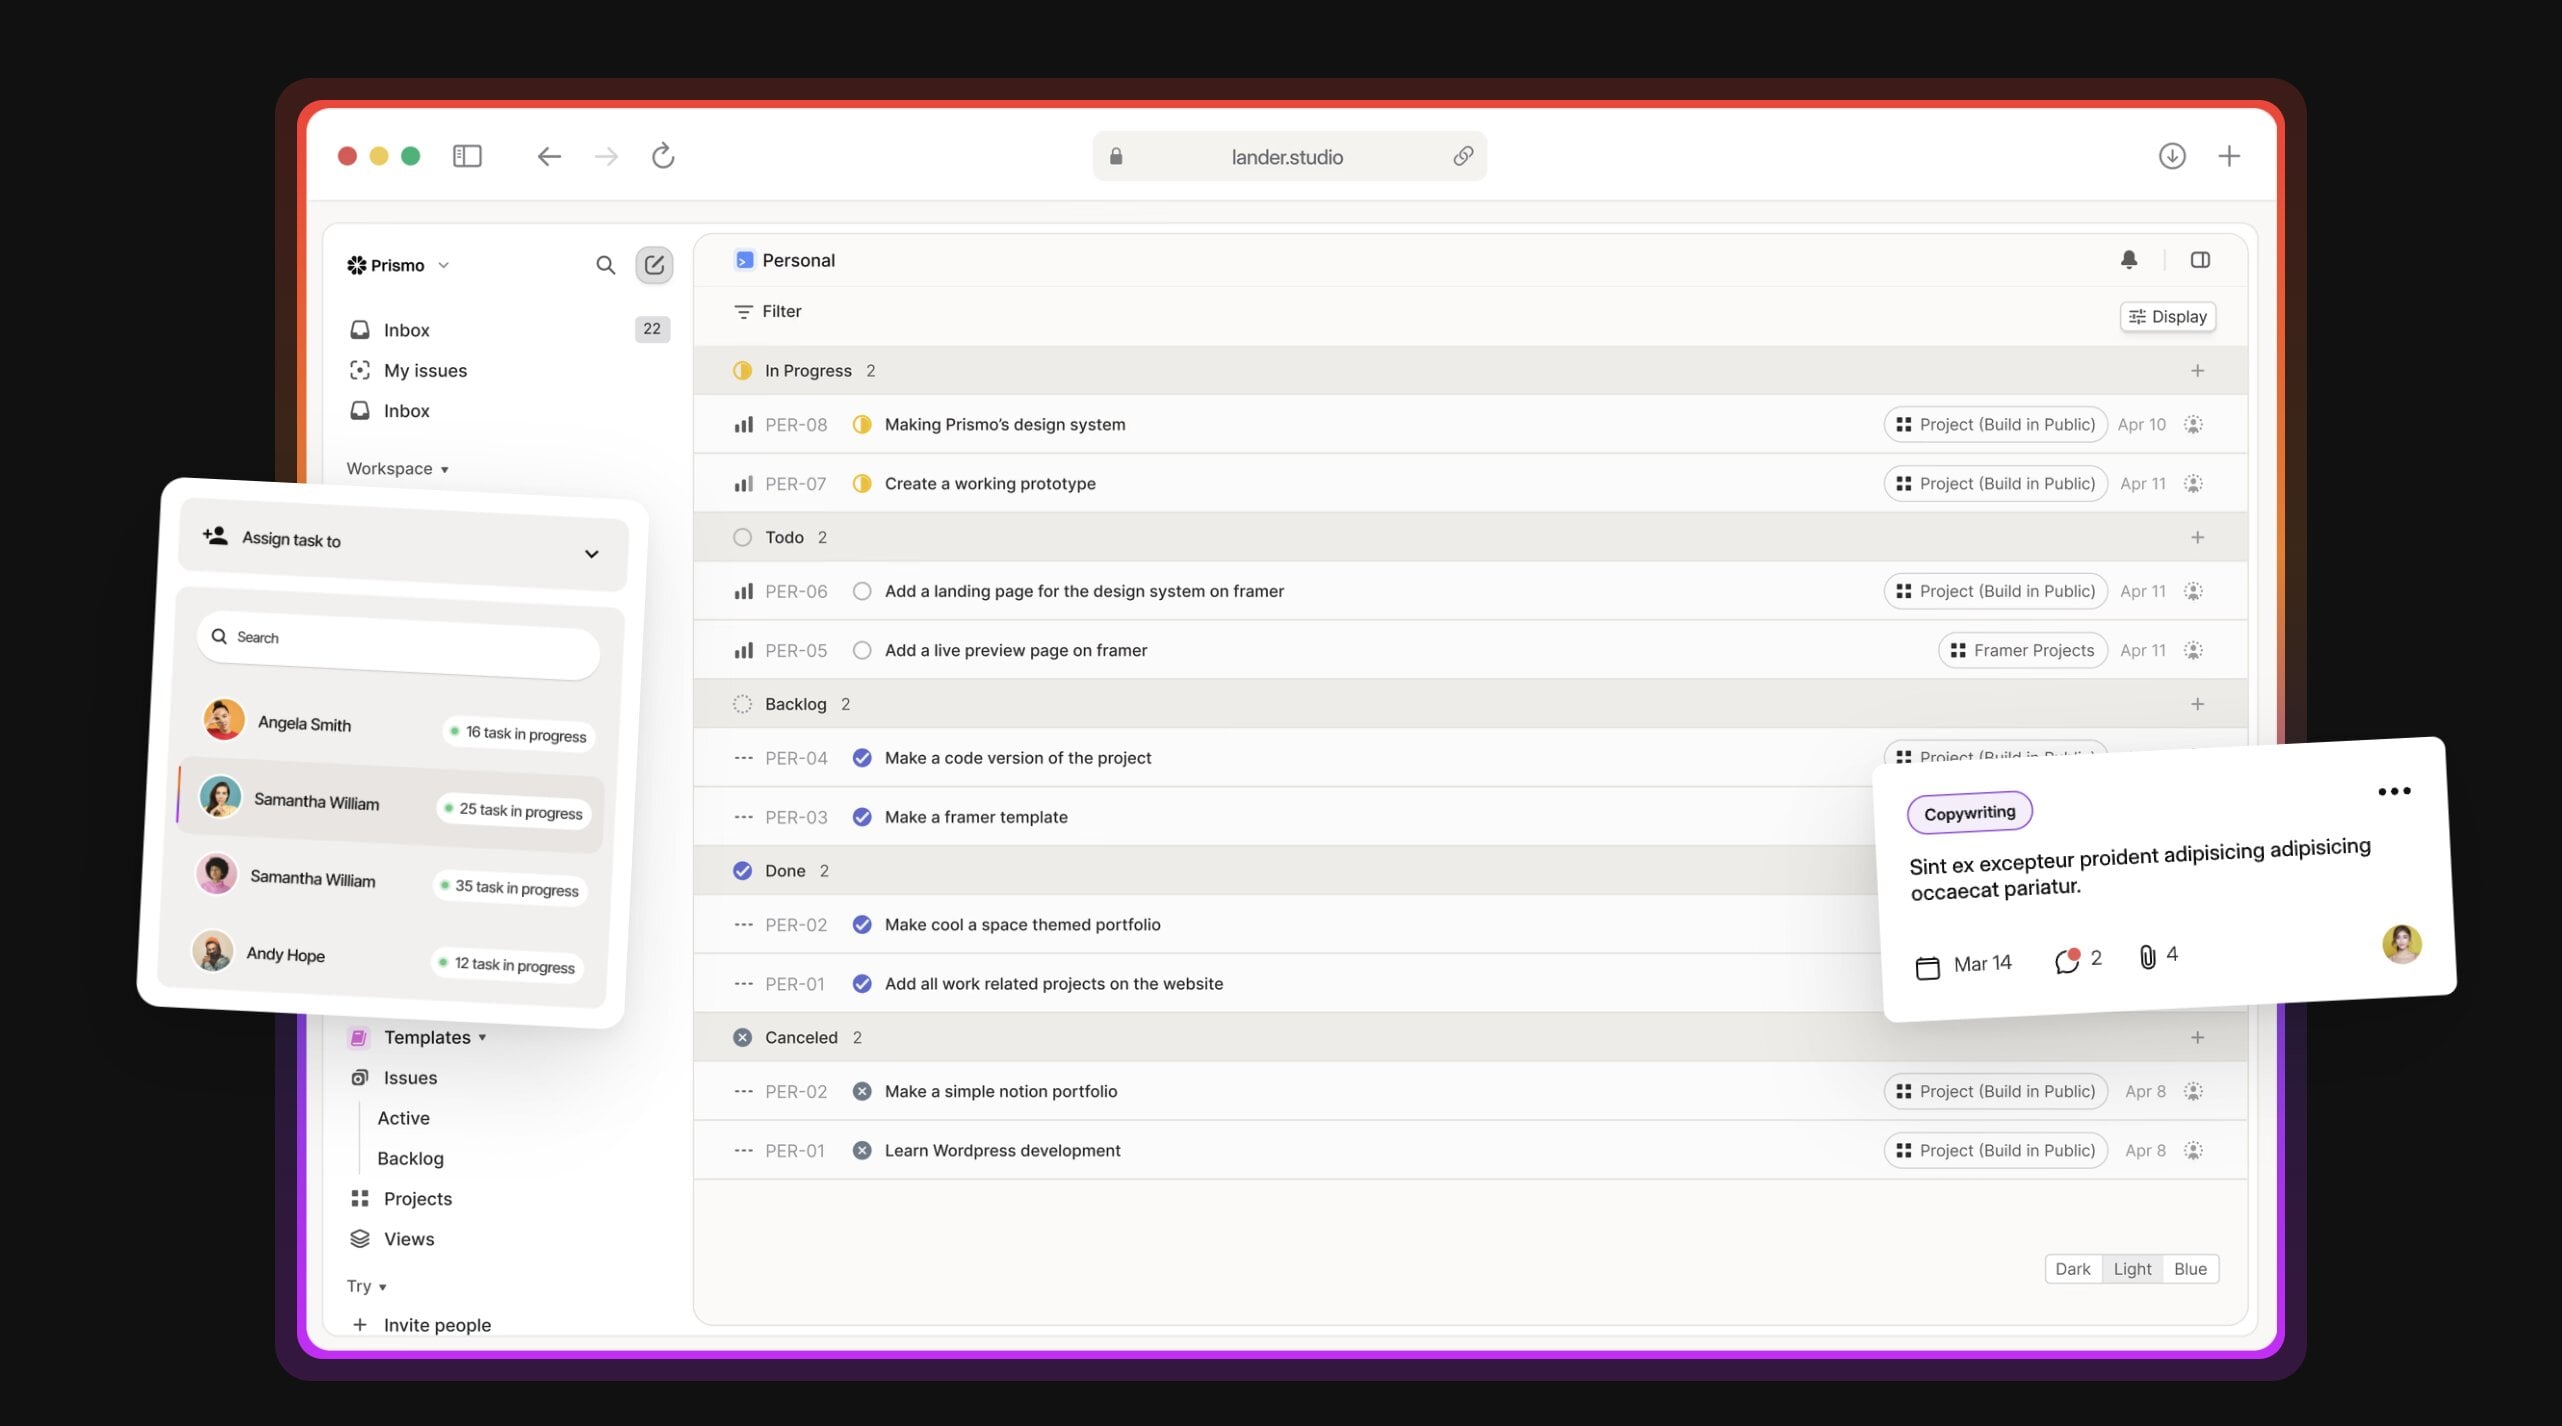Open the Prismo workspace switcher dropdown
2562x1426 pixels.
click(398, 265)
